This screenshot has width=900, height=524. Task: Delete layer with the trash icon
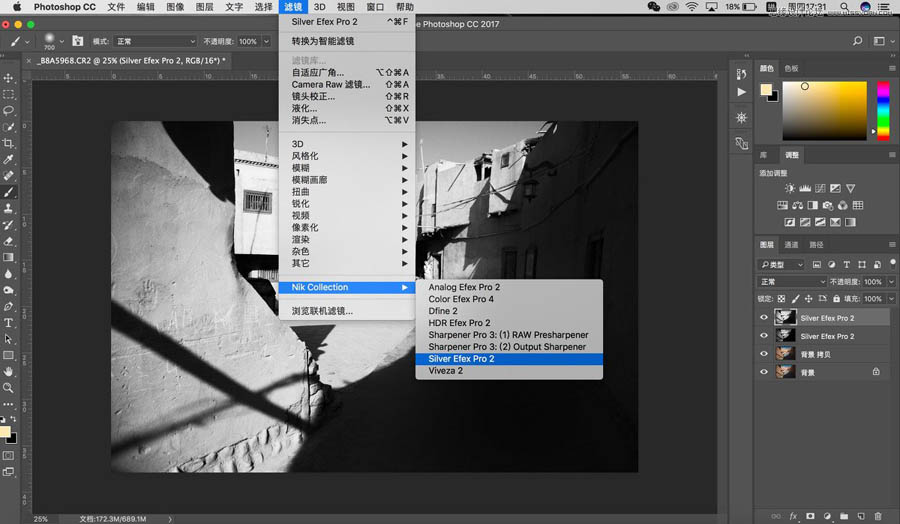point(878,516)
